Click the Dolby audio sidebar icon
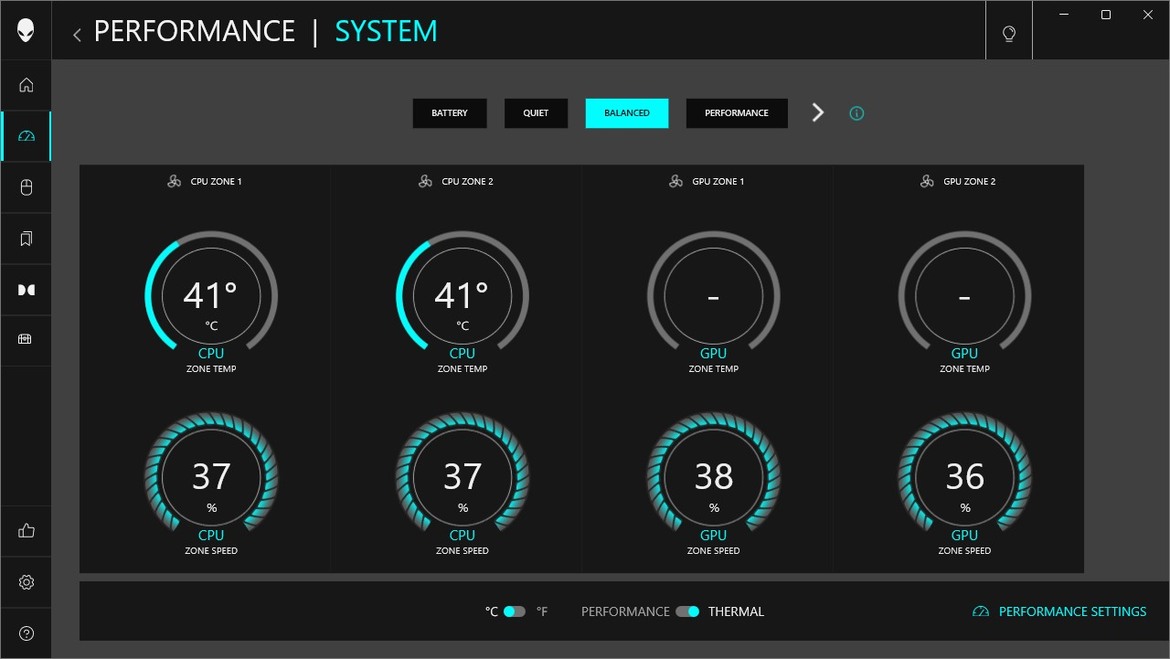 (26, 290)
